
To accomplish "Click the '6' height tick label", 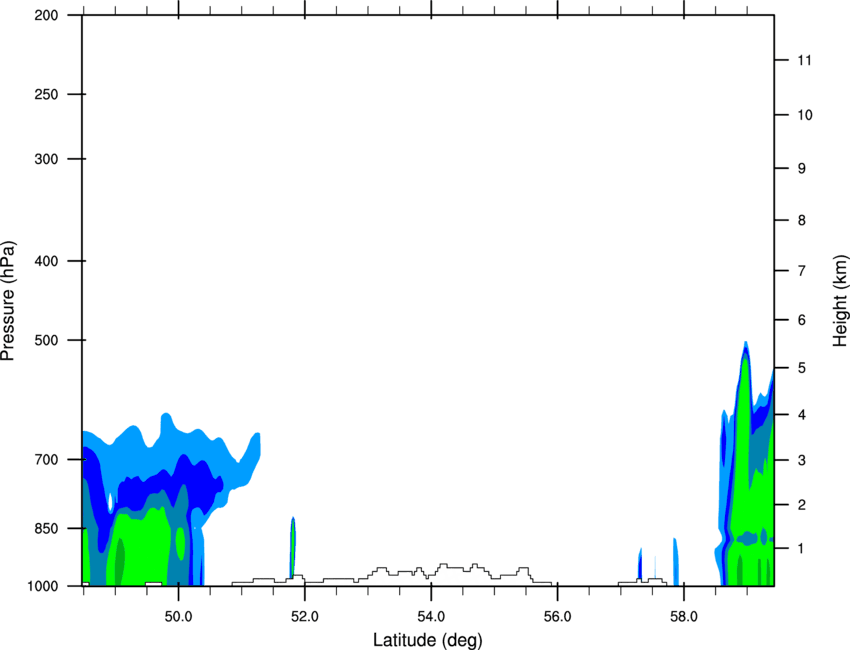I will pyautogui.click(x=802, y=320).
